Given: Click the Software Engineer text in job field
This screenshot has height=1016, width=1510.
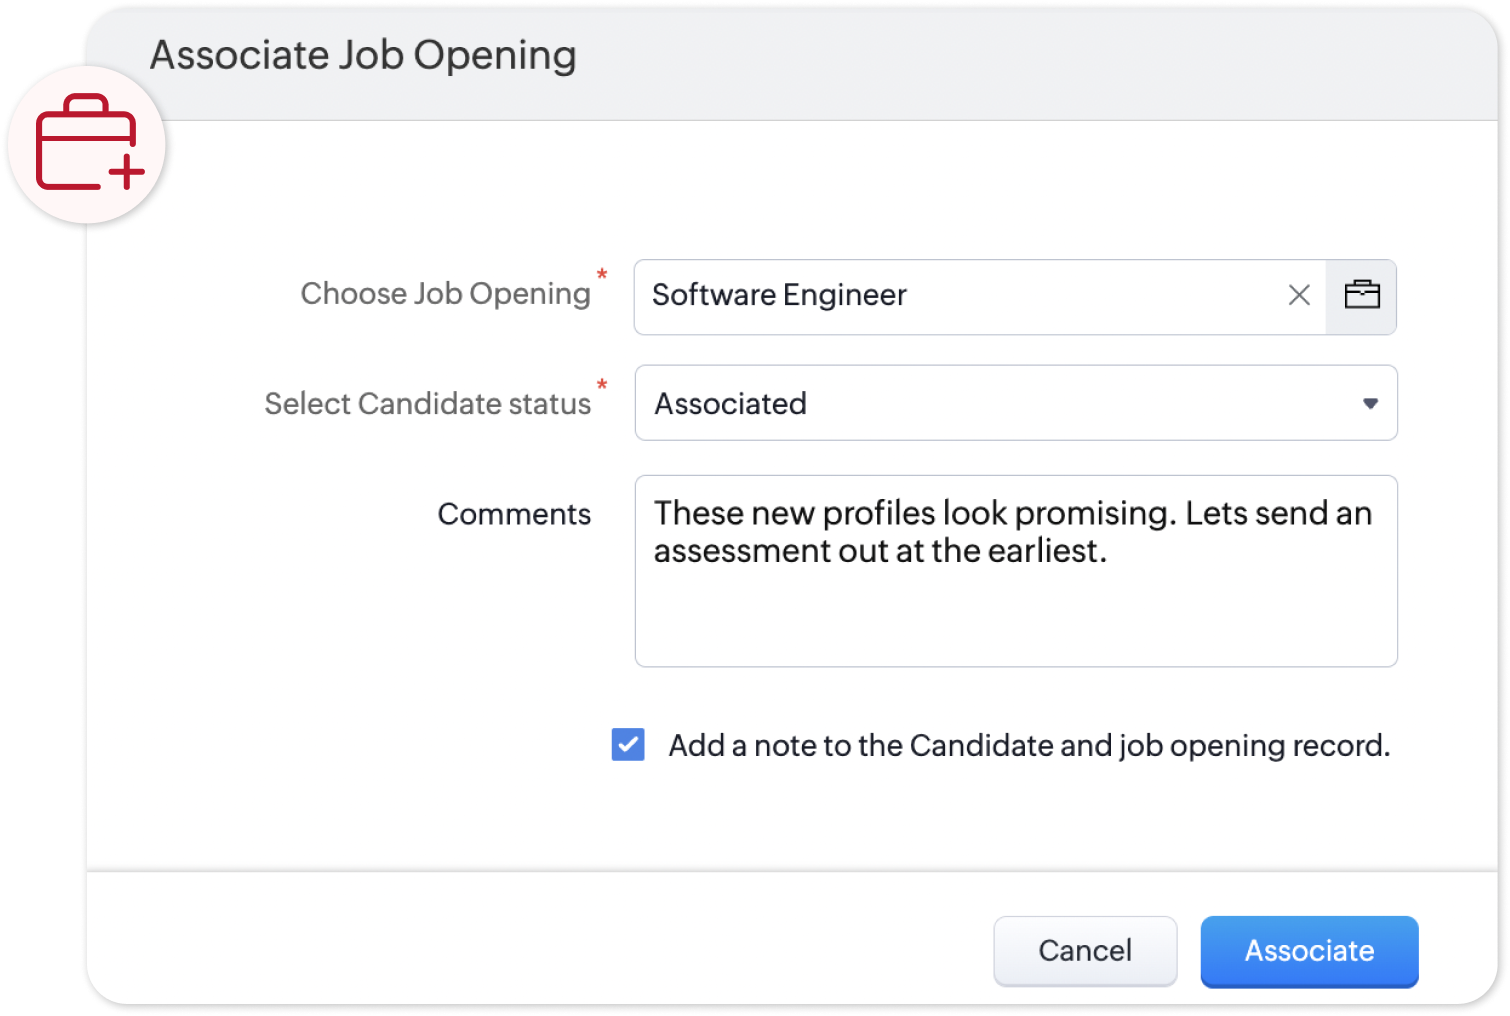Looking at the screenshot, I should point(779,295).
